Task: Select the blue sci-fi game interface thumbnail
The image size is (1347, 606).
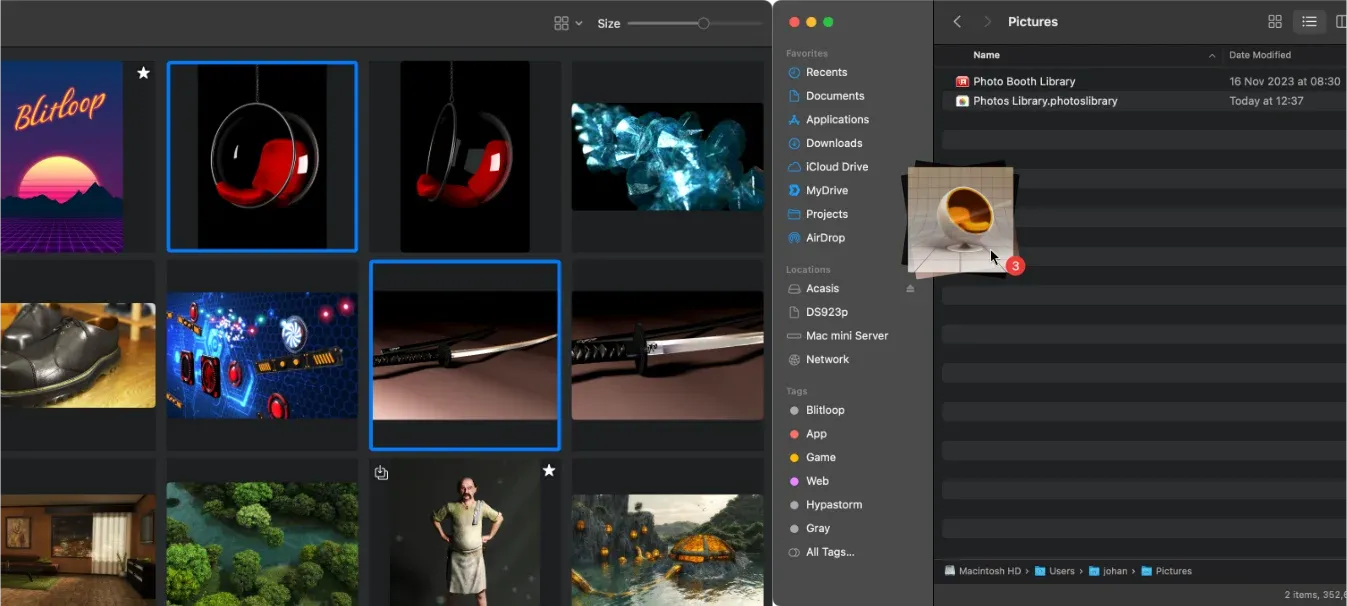Action: pyautogui.click(x=262, y=355)
